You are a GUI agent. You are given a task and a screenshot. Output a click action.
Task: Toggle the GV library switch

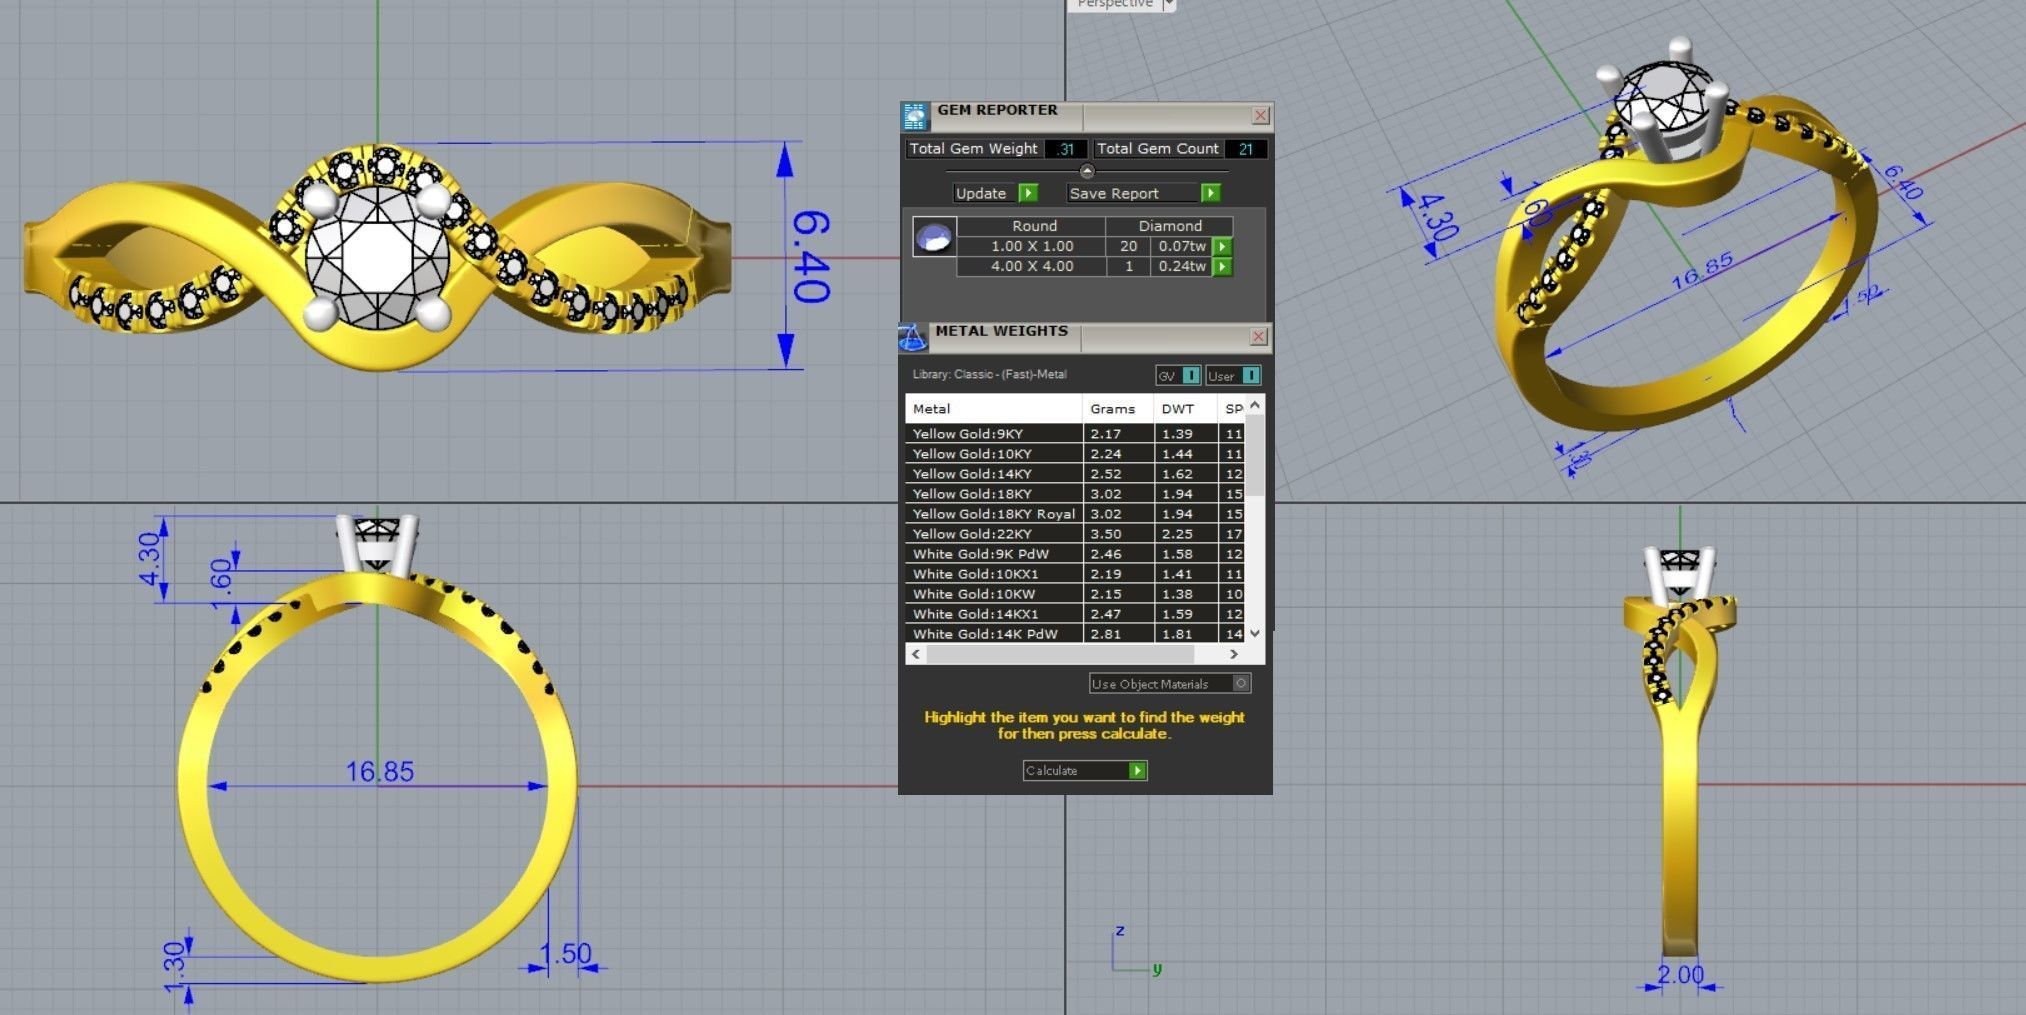[x=1179, y=376]
